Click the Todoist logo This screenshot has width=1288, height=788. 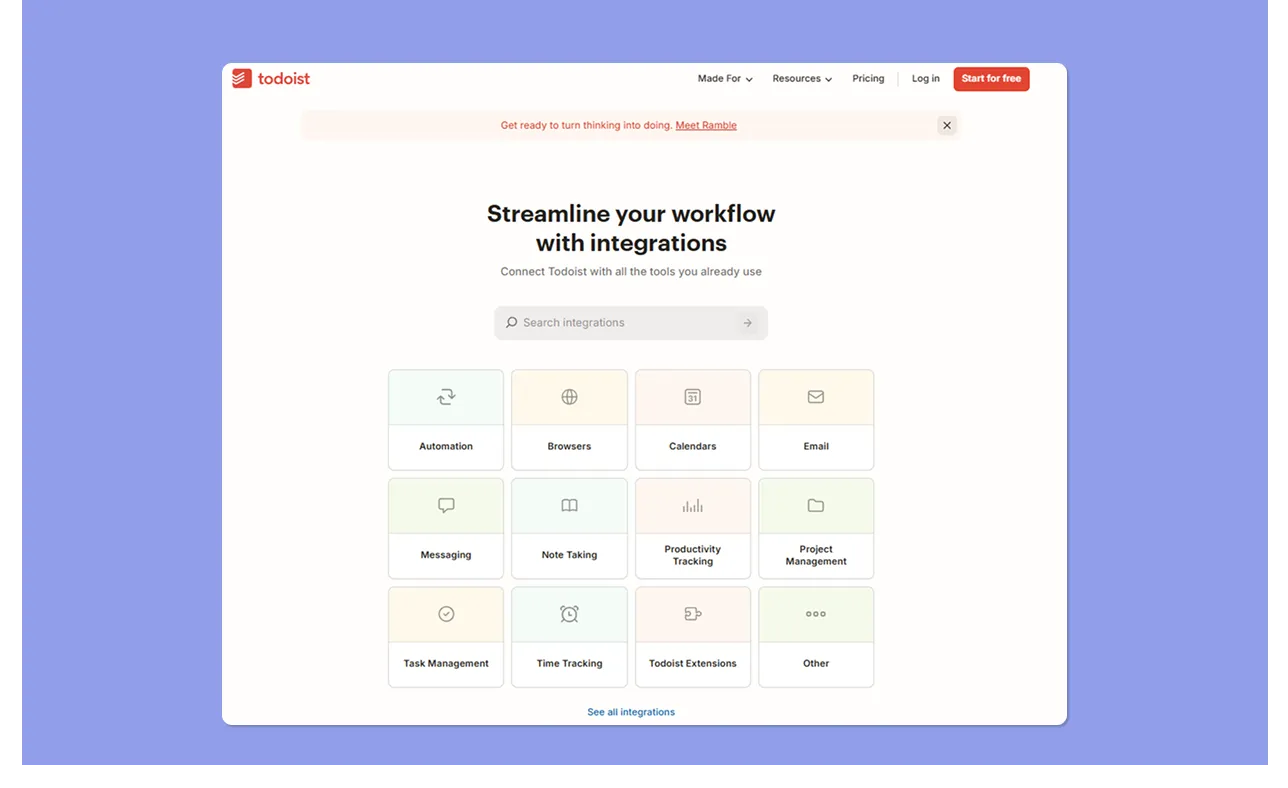coord(271,78)
